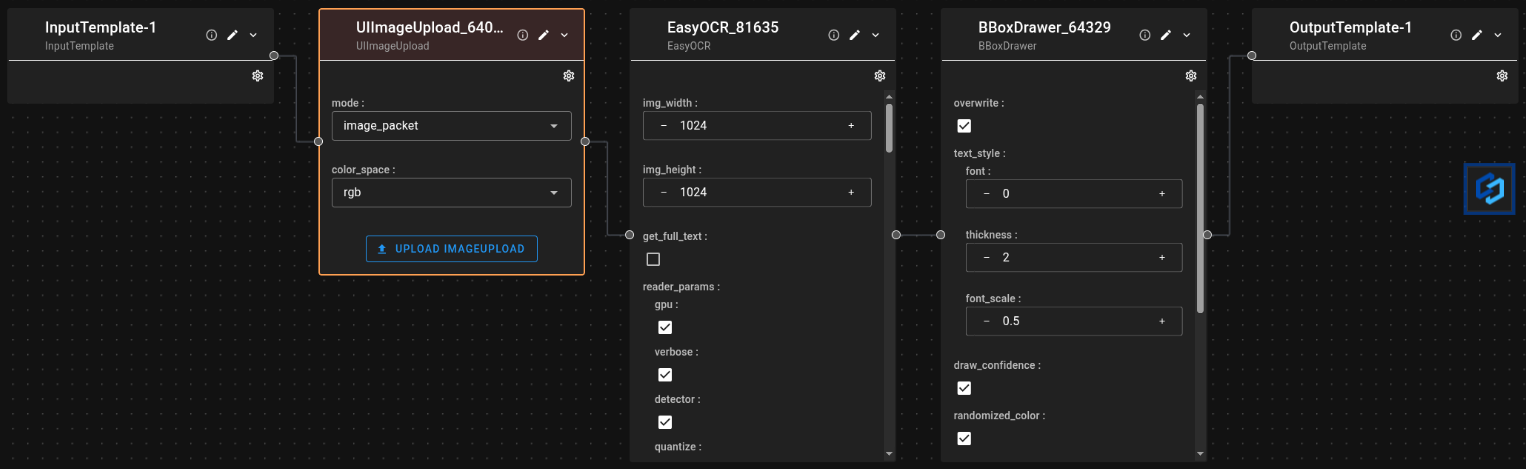
Task: Open settings gear of OutputTemplate-1 node
Action: [x=1501, y=76]
